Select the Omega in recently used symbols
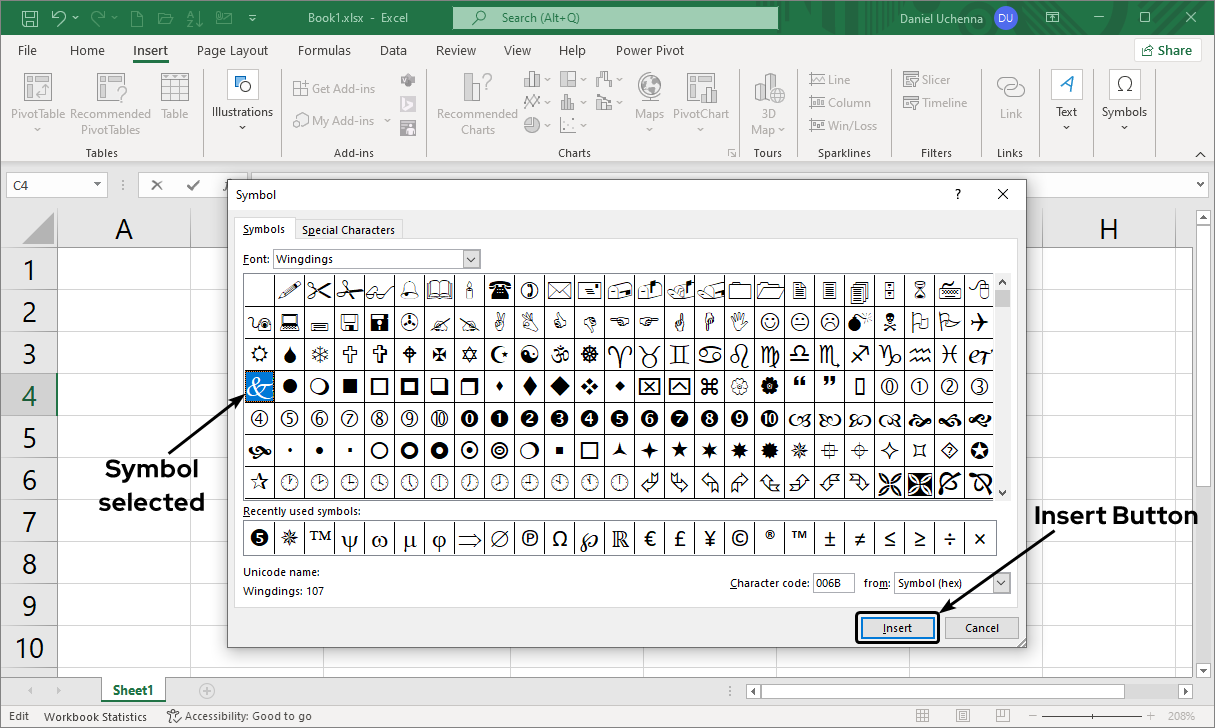 [x=560, y=539]
